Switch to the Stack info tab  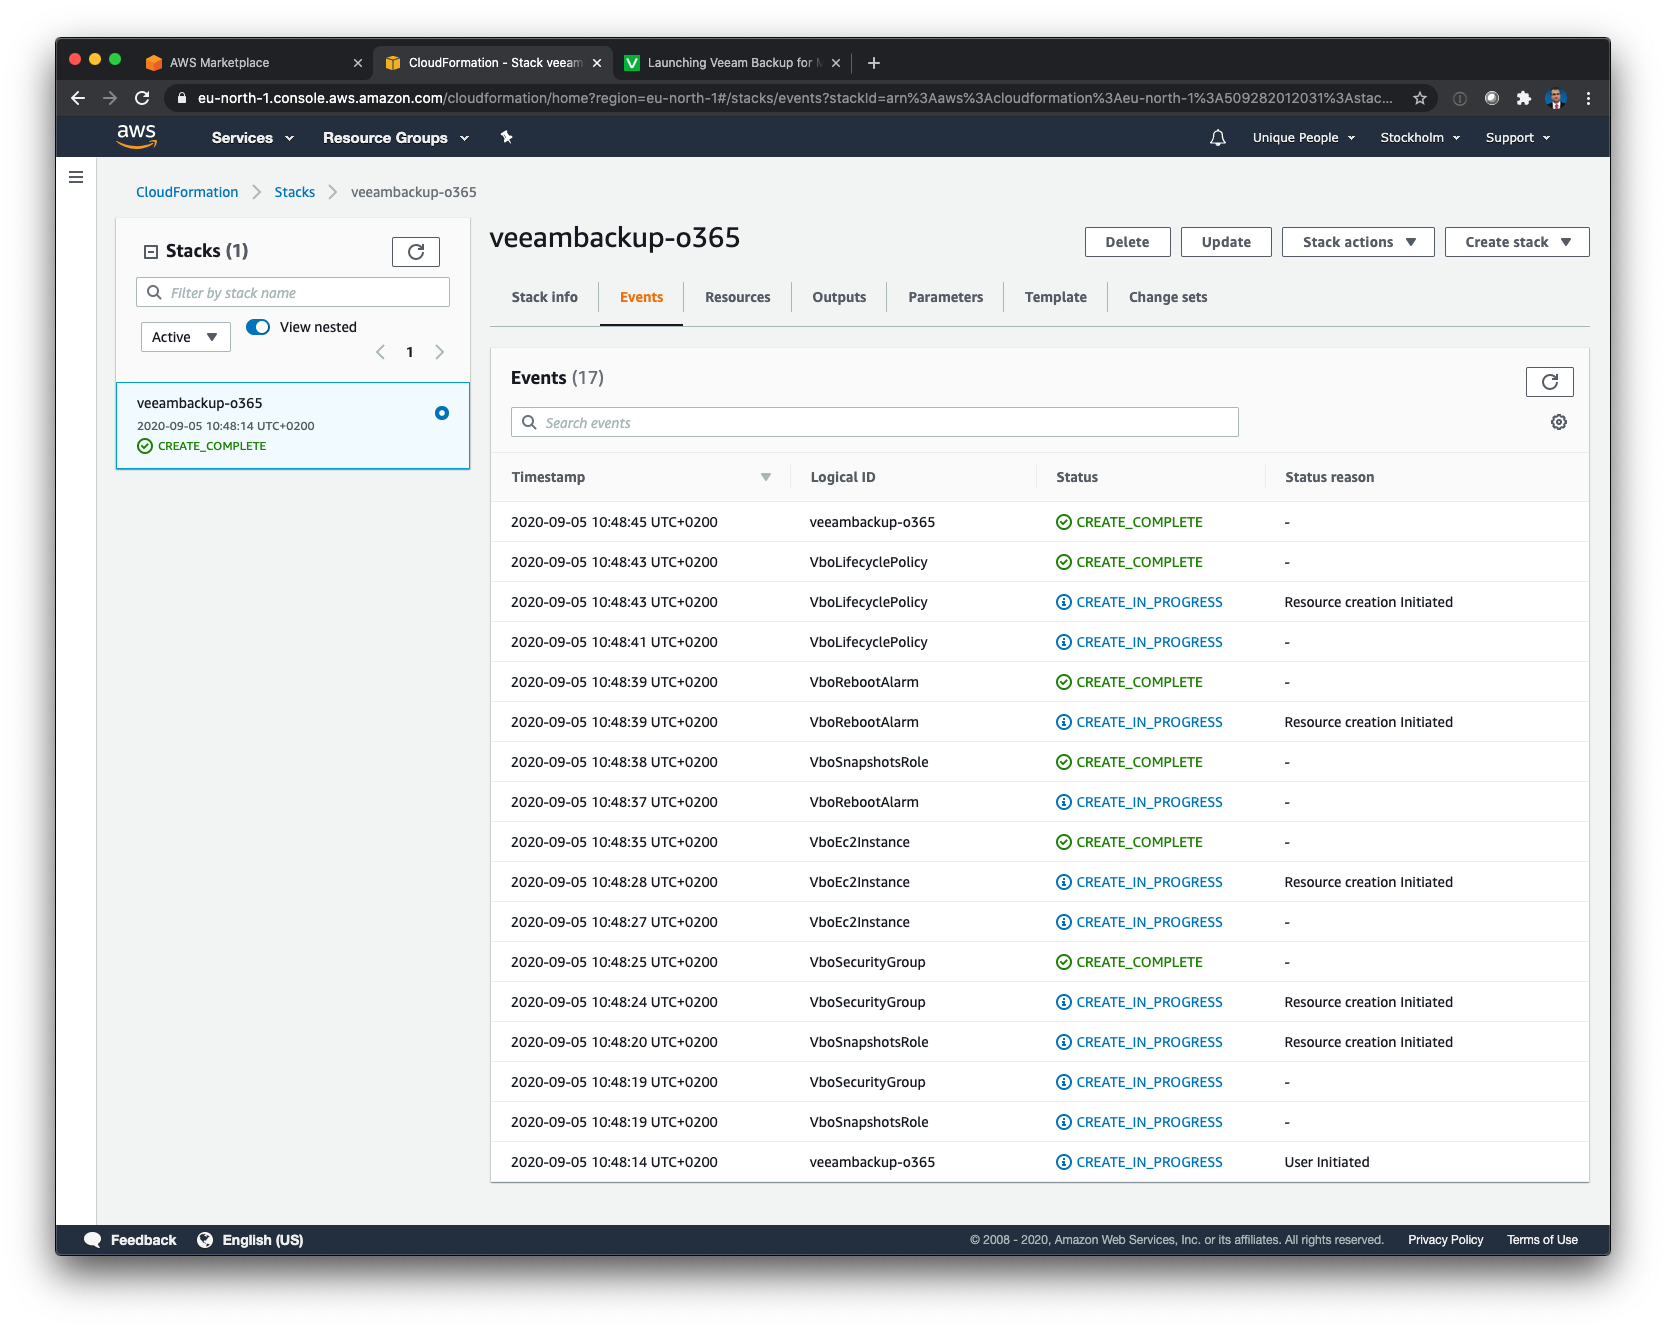pyautogui.click(x=544, y=297)
